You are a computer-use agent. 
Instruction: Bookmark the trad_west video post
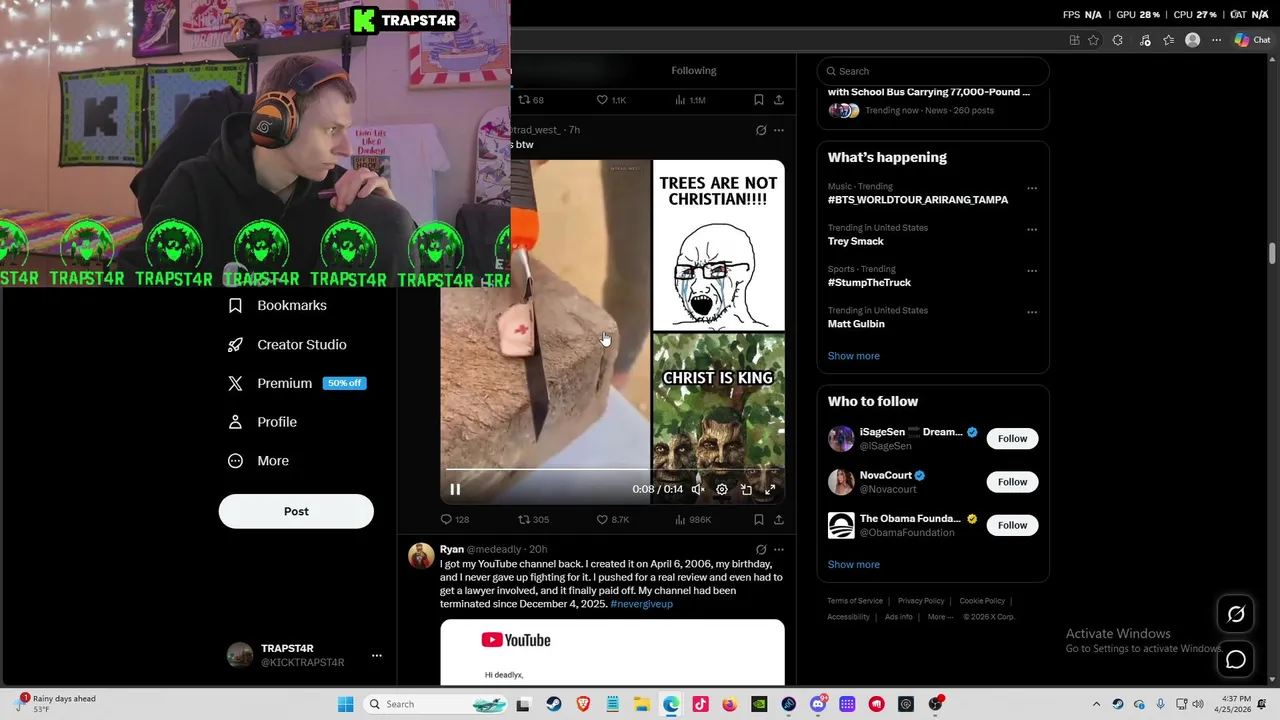pos(759,519)
